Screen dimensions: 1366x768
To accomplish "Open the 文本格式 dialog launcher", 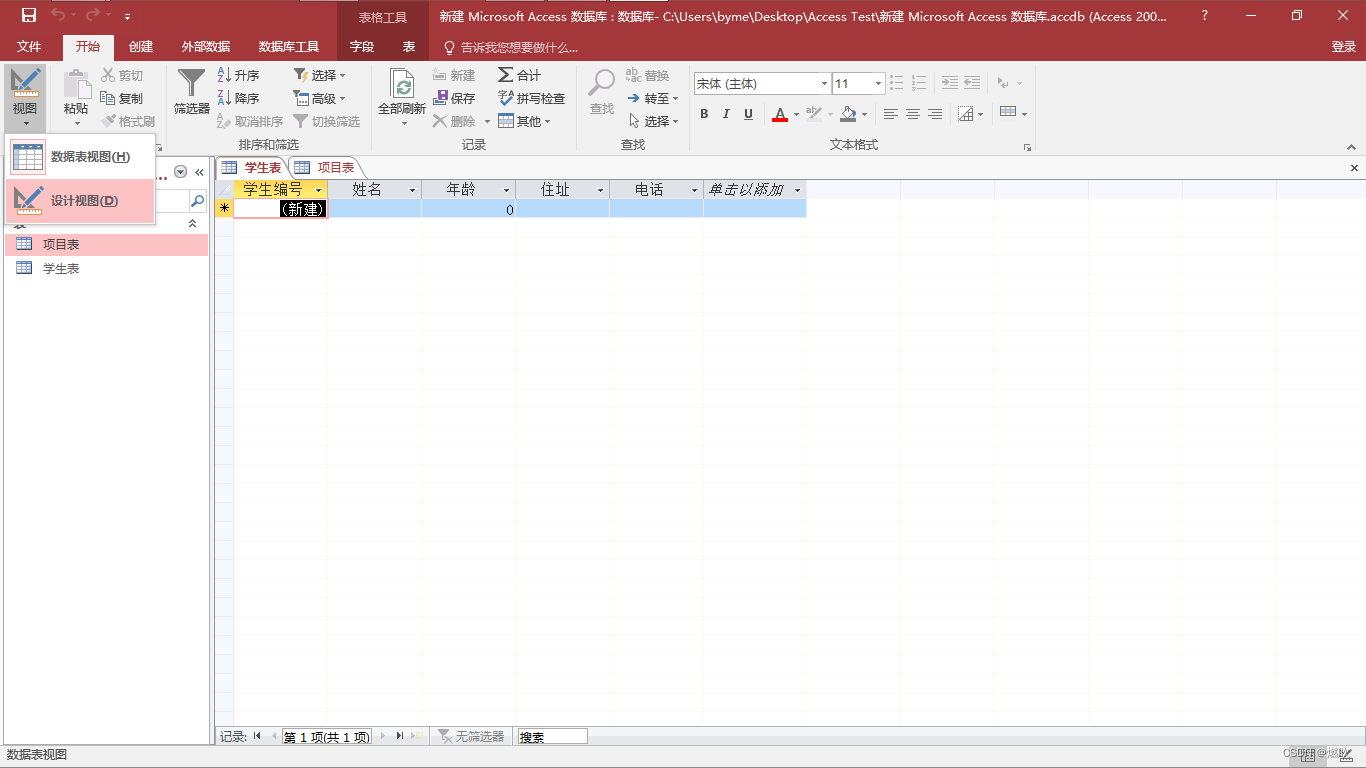I will tap(1027, 147).
